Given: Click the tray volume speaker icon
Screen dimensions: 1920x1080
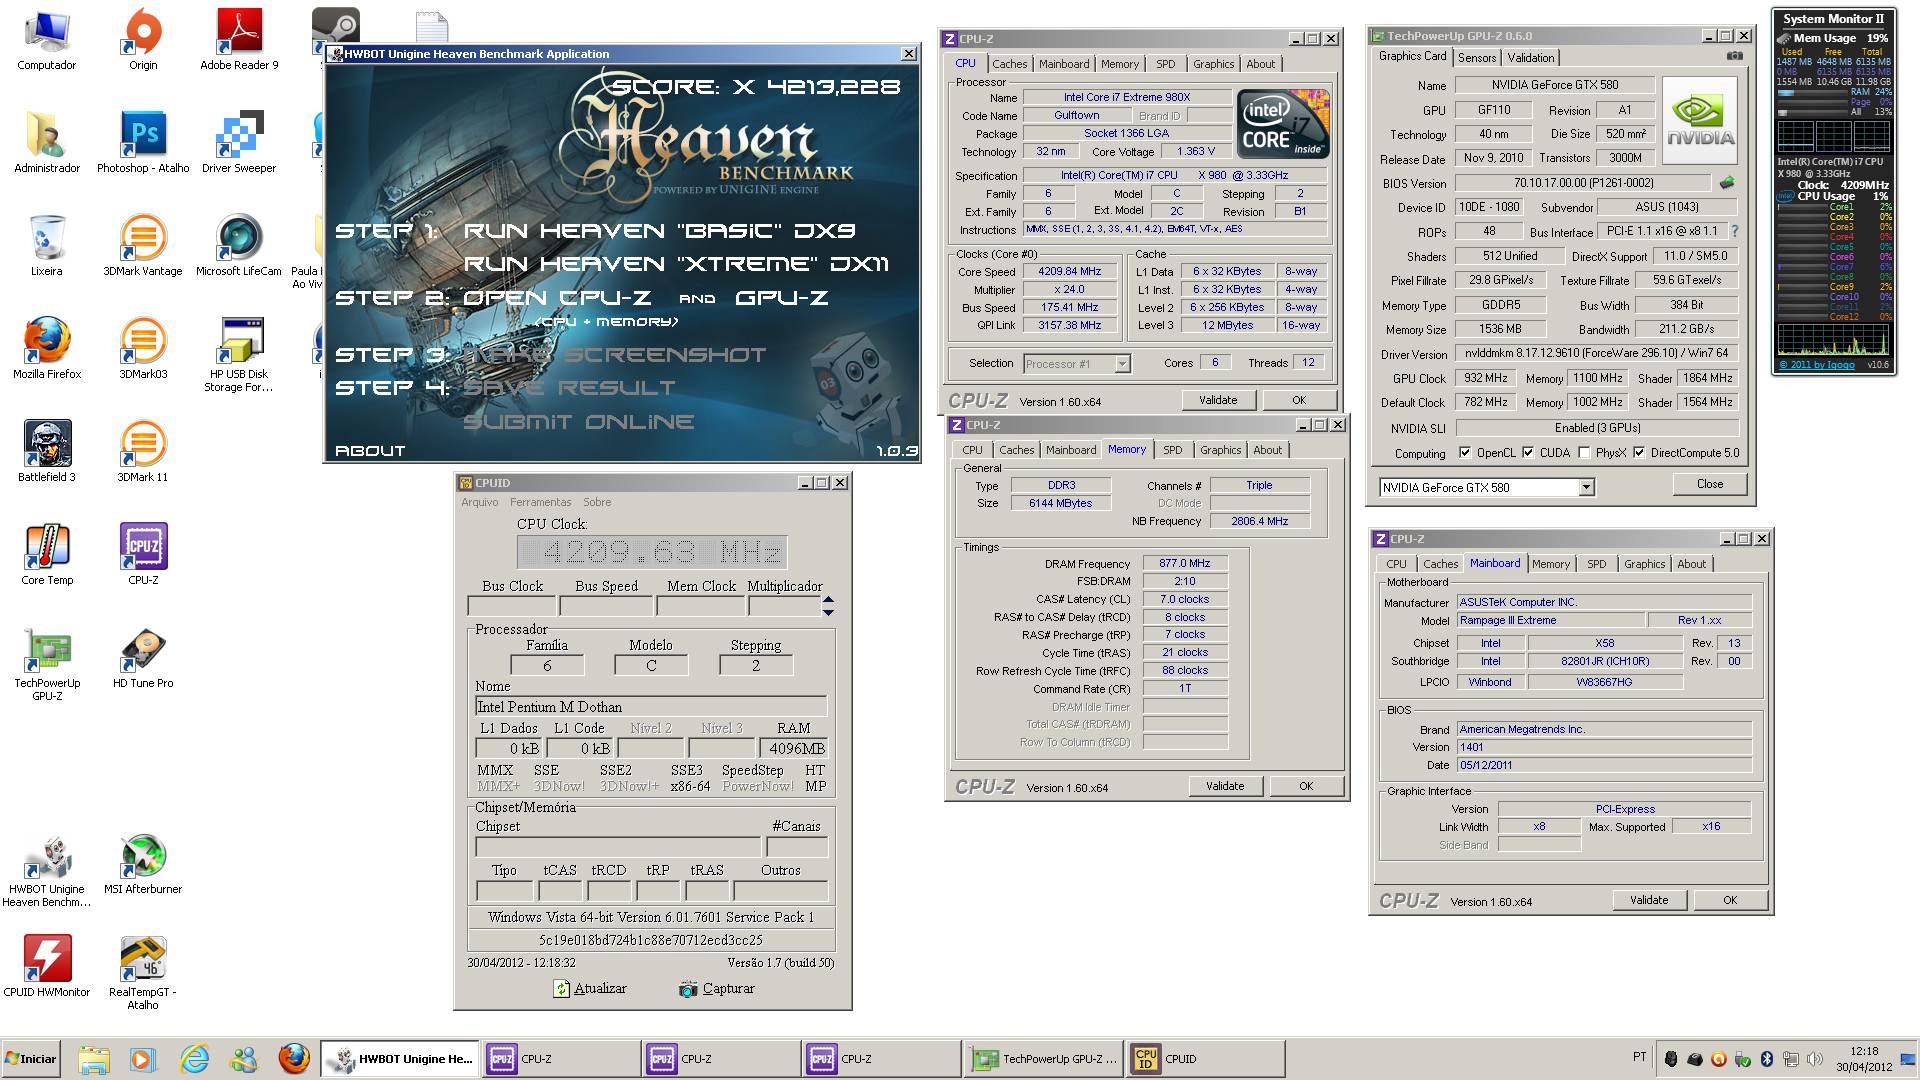Looking at the screenshot, I should point(1815,1058).
